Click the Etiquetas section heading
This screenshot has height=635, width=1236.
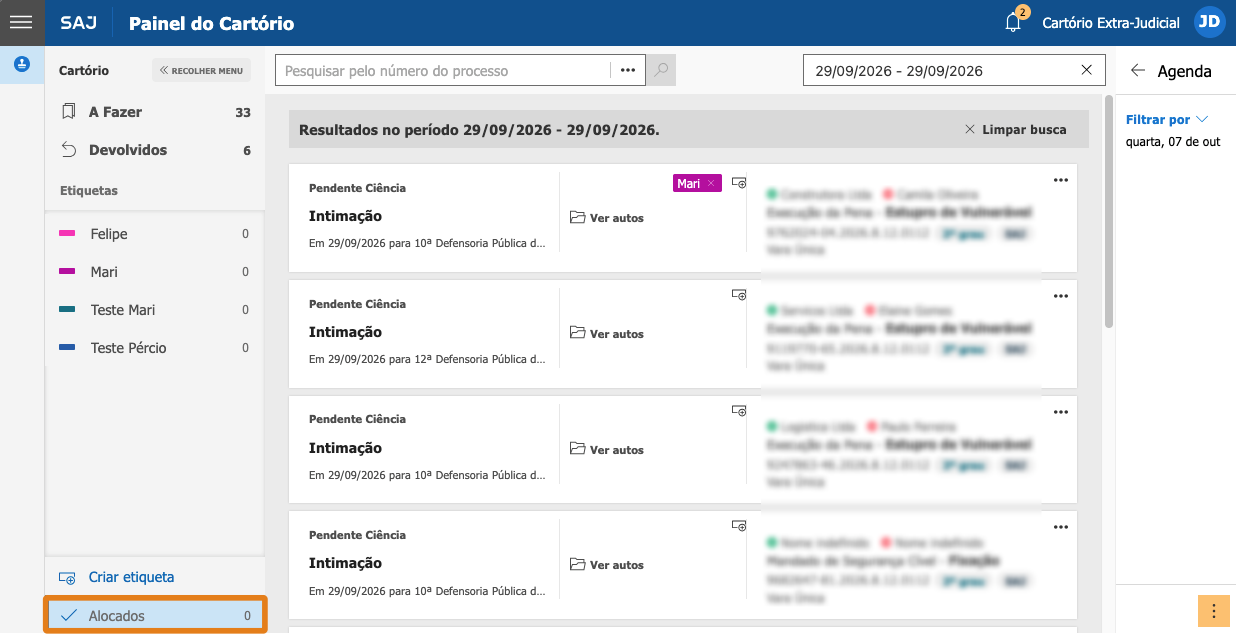click(89, 190)
